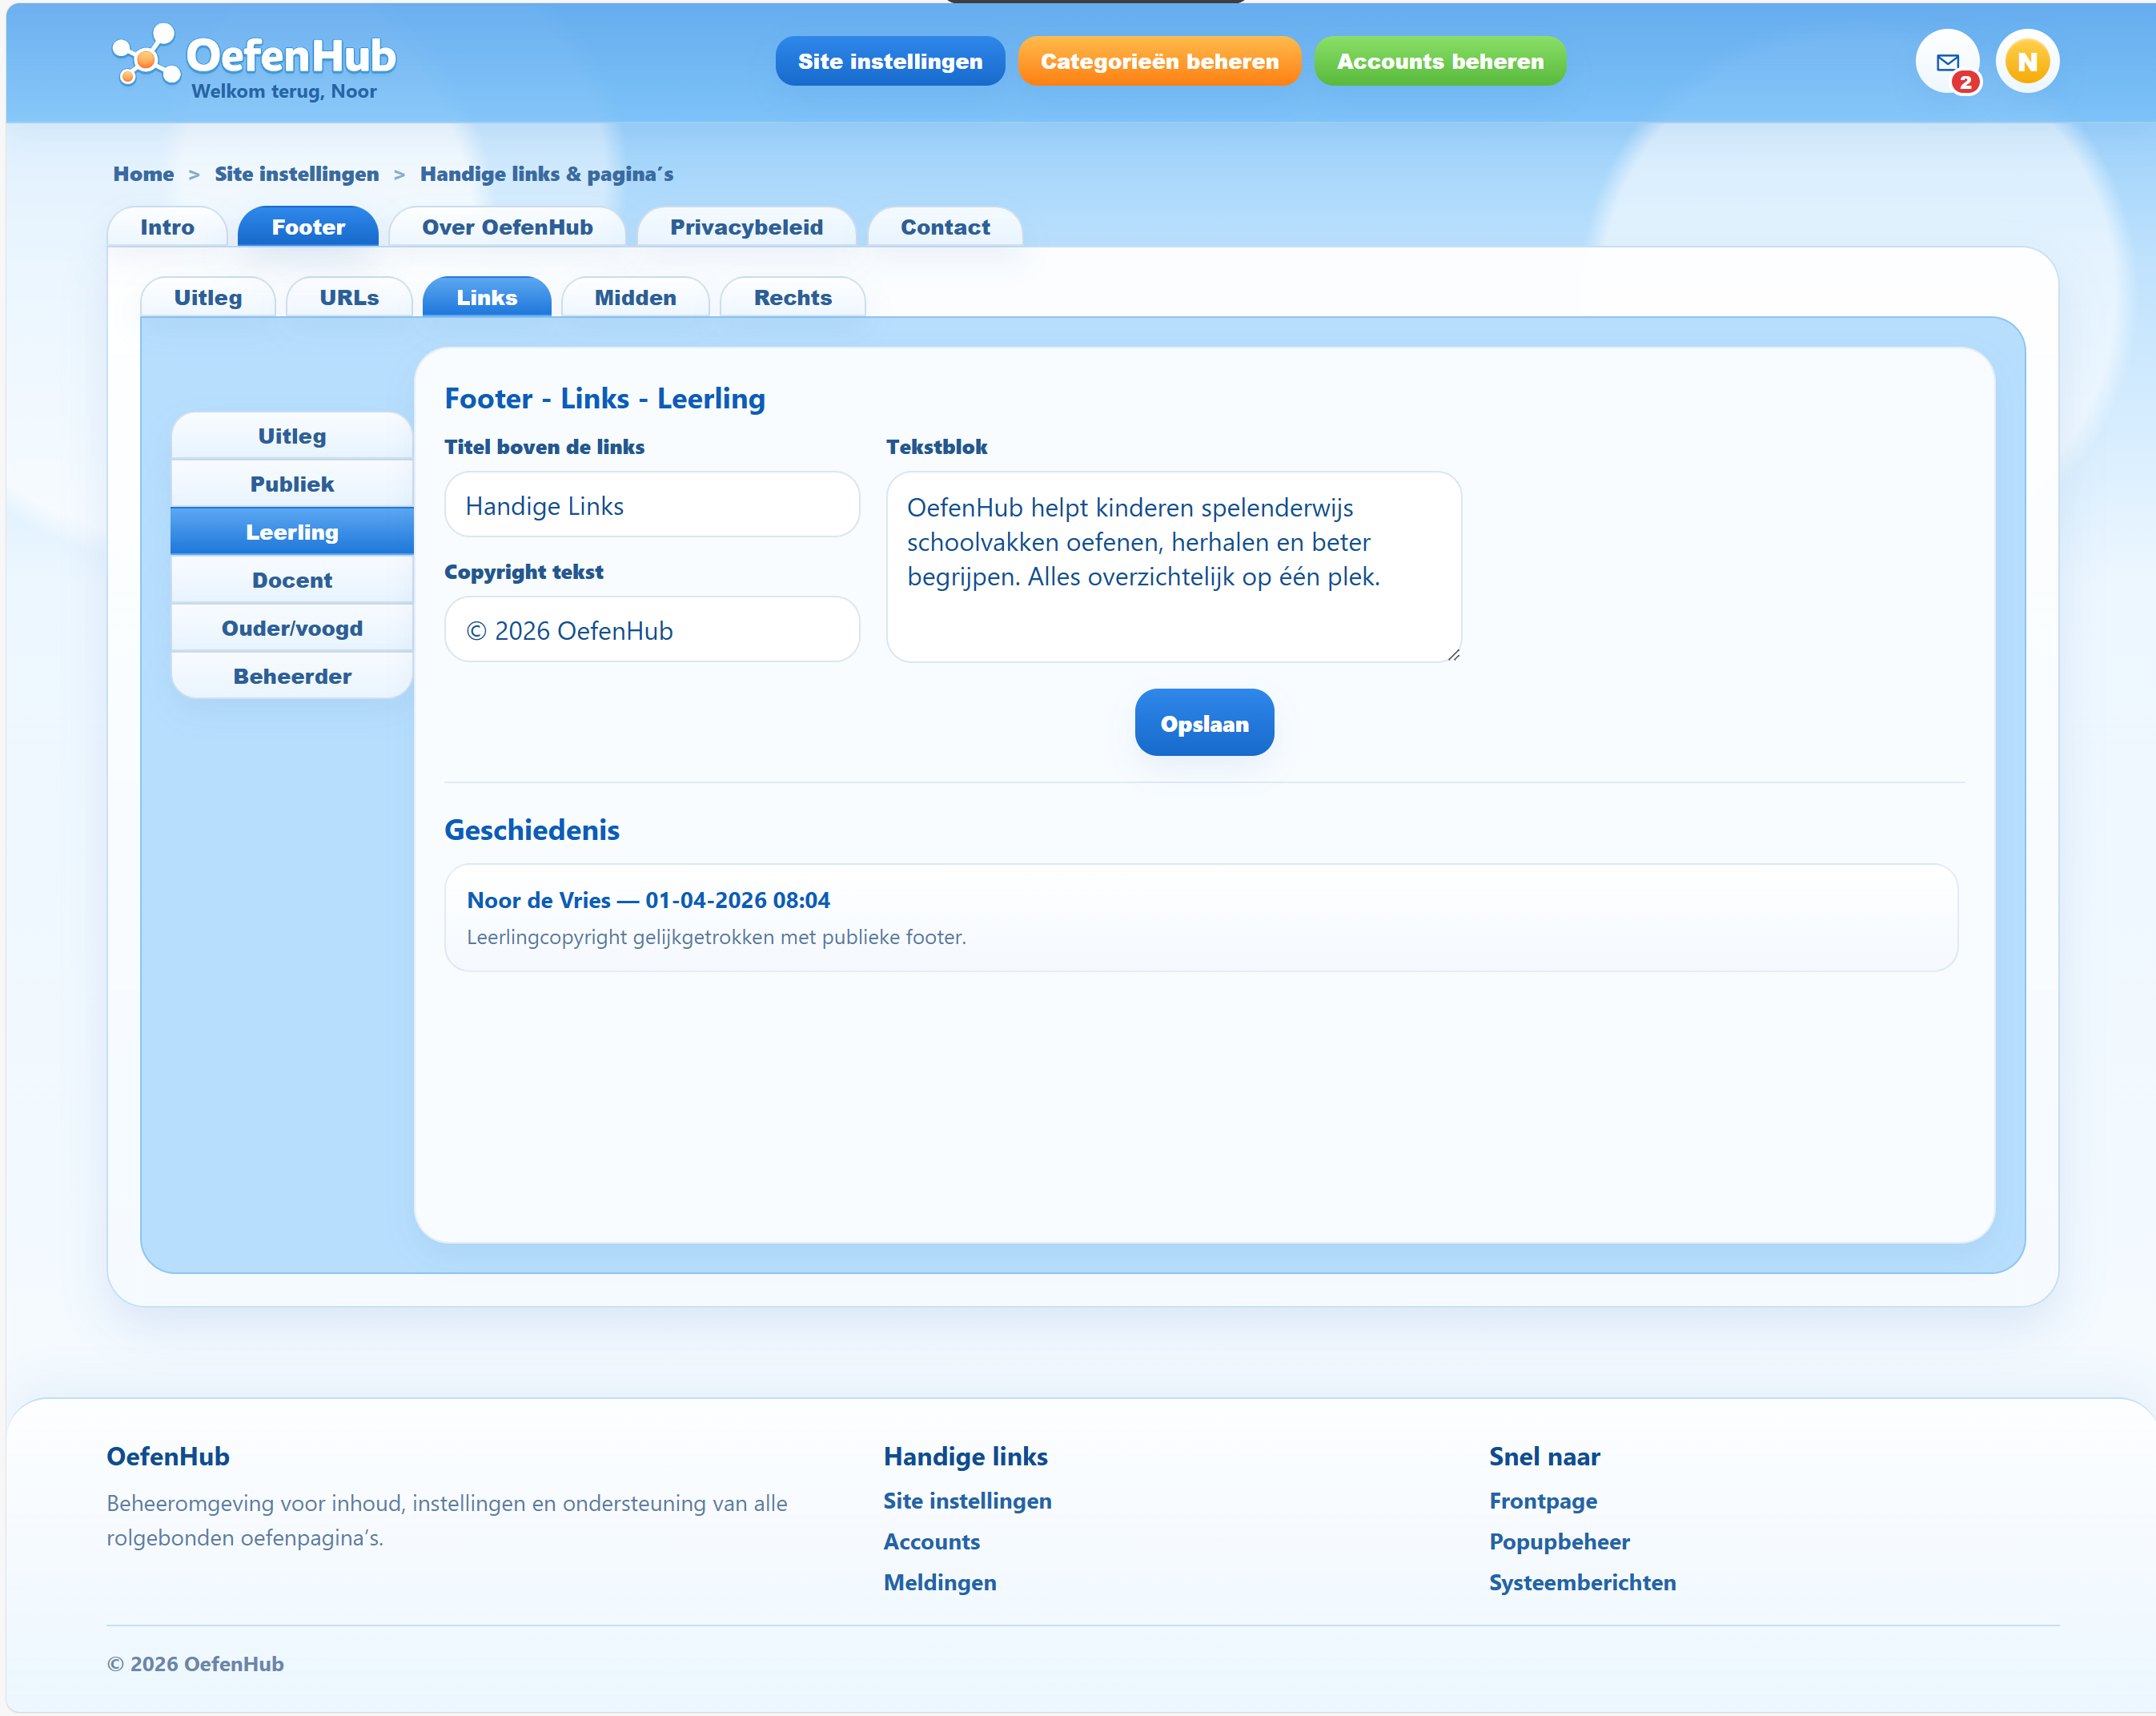Switch to the Rechts sub-tab
The image size is (2156, 1716).
tap(792, 297)
